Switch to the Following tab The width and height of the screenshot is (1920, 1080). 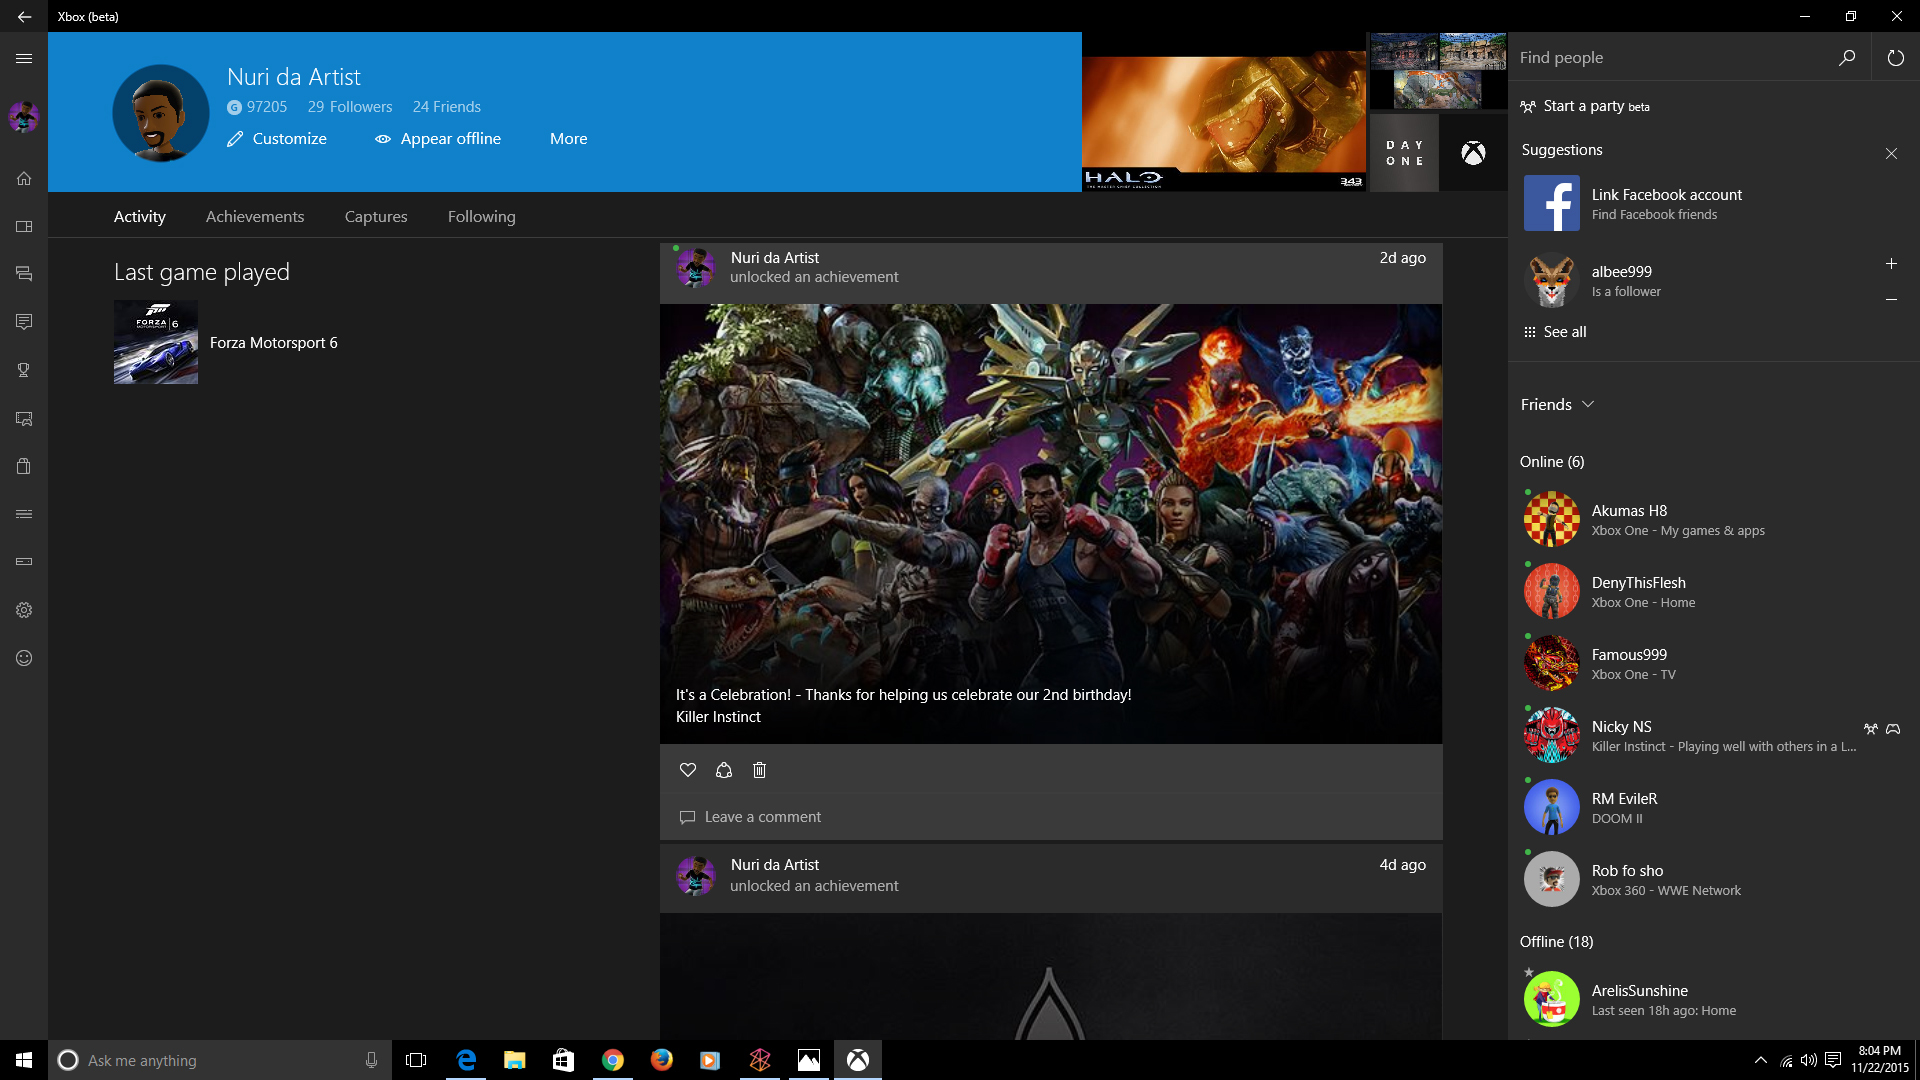(x=482, y=216)
